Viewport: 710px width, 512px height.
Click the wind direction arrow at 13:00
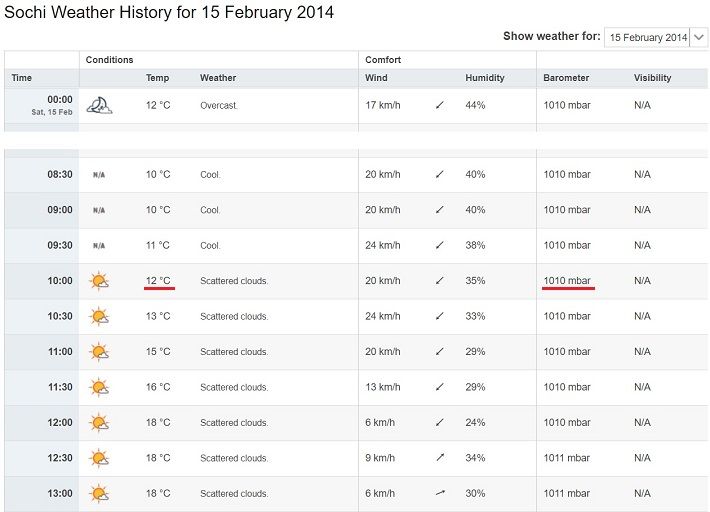tap(439, 493)
